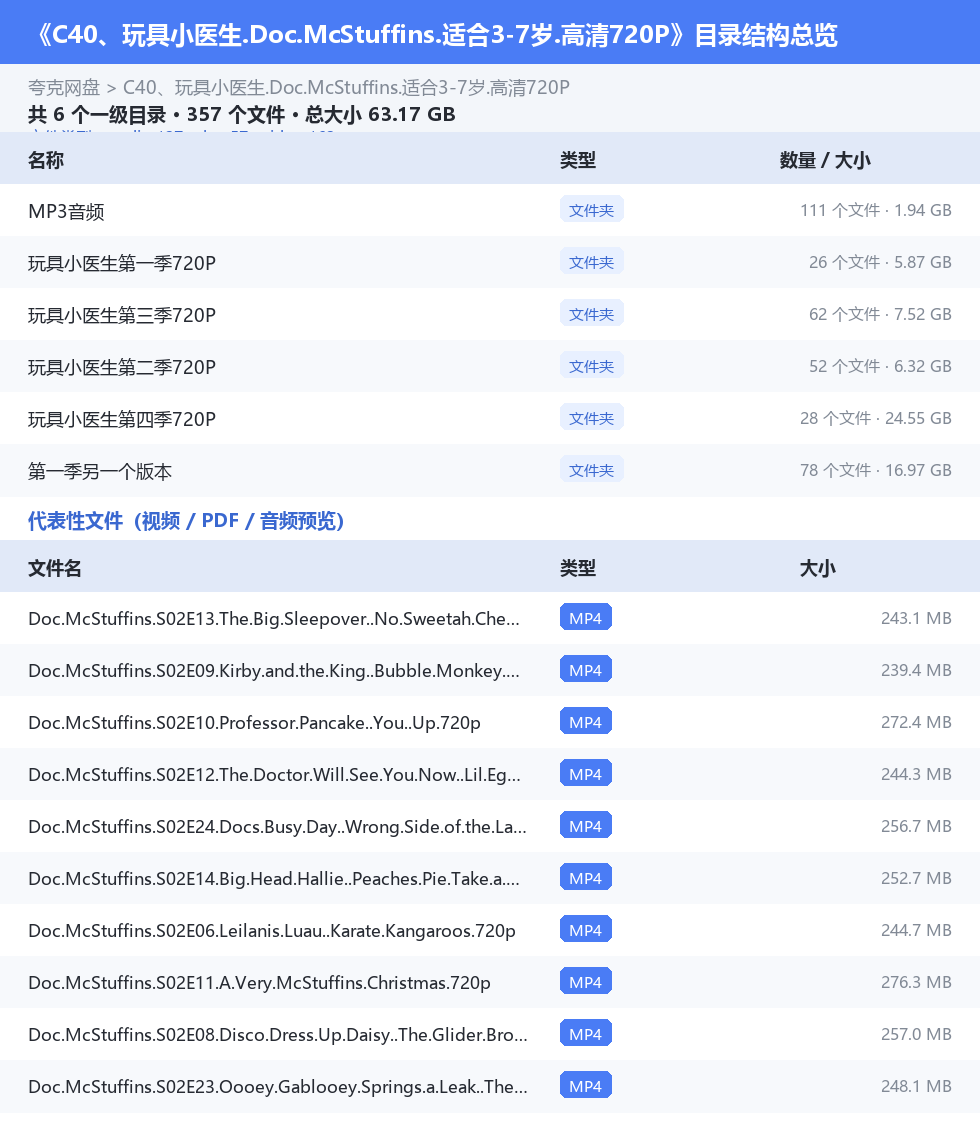
Task: Select the 夸克网盘 breadcrumb
Action: tap(64, 88)
